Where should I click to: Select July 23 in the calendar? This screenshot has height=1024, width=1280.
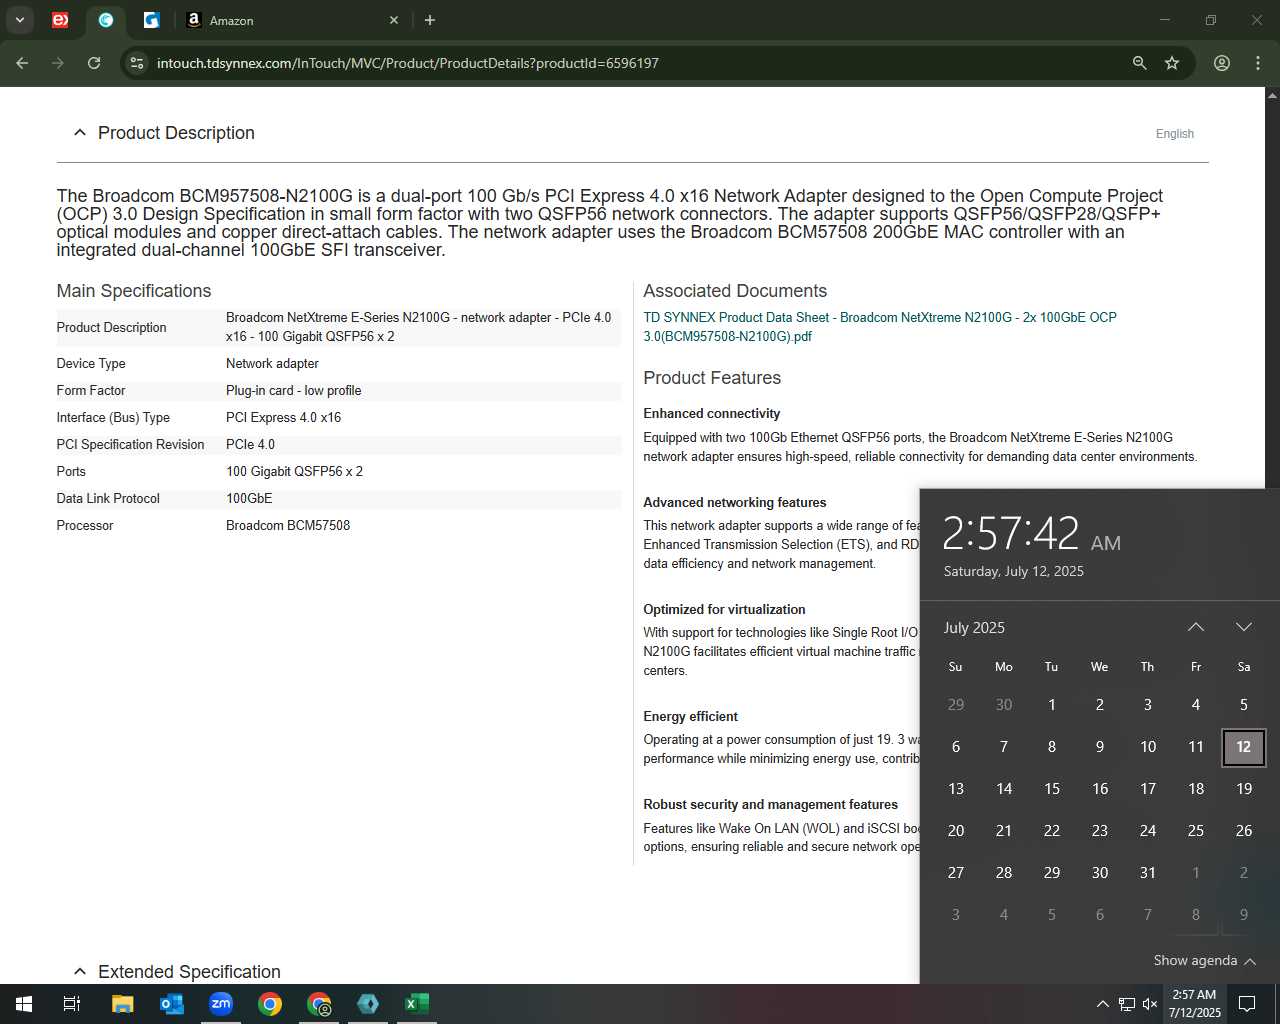point(1100,831)
